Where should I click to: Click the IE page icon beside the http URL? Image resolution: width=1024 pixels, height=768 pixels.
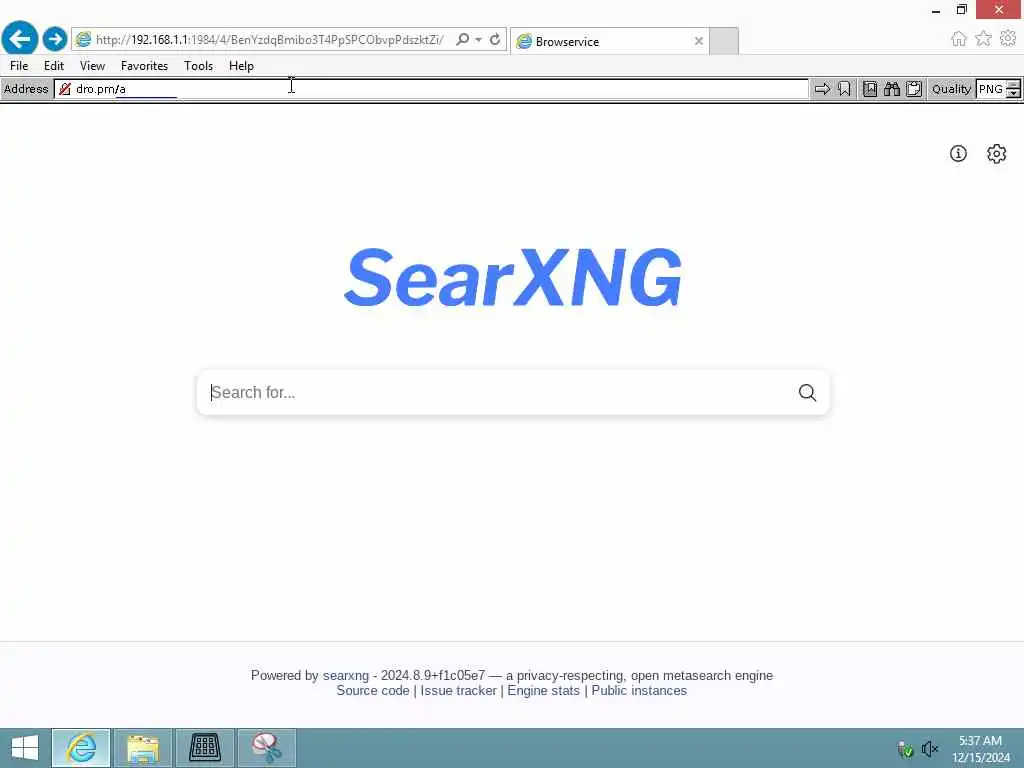83,39
